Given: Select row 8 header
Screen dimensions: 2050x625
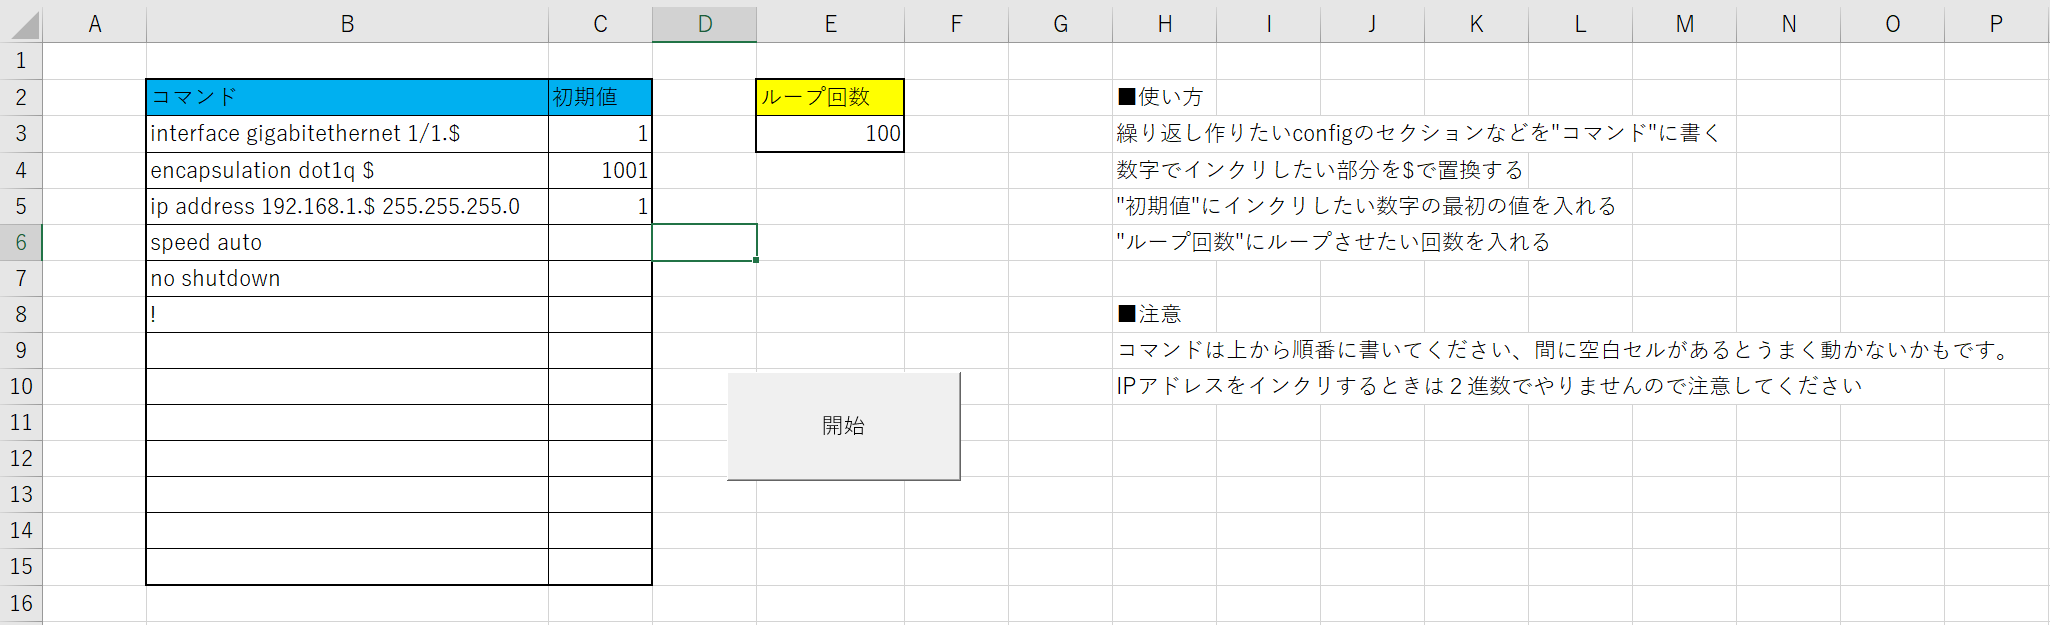Looking at the screenshot, I should 21,314.
